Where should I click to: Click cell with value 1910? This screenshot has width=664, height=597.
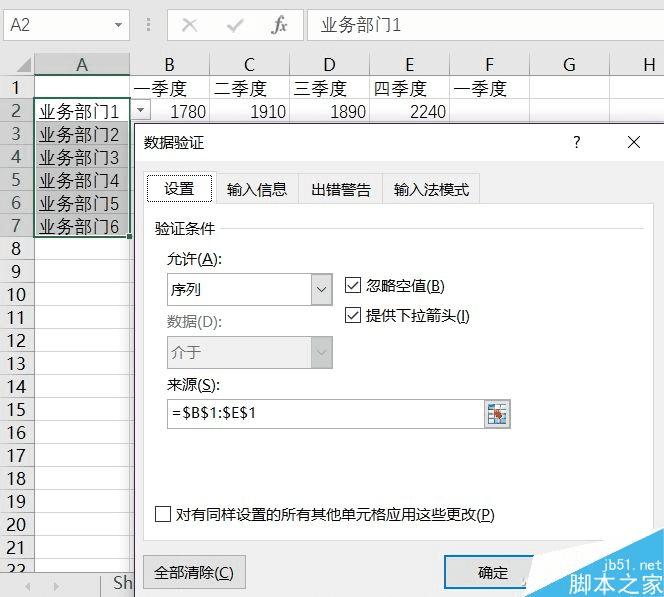tap(249, 111)
